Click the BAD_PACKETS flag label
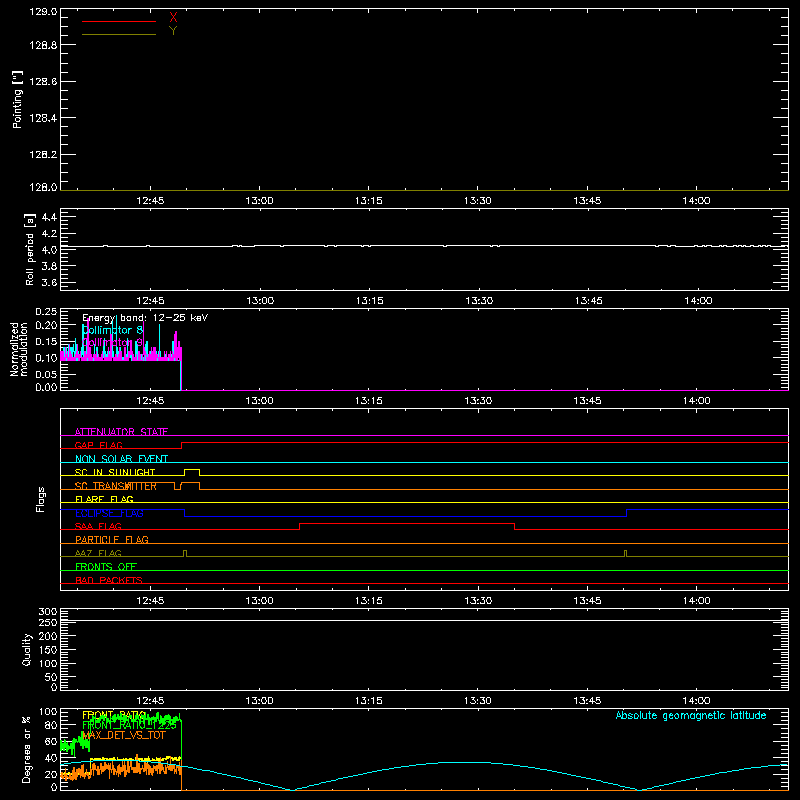Viewport: 800px width, 800px height. (109, 581)
